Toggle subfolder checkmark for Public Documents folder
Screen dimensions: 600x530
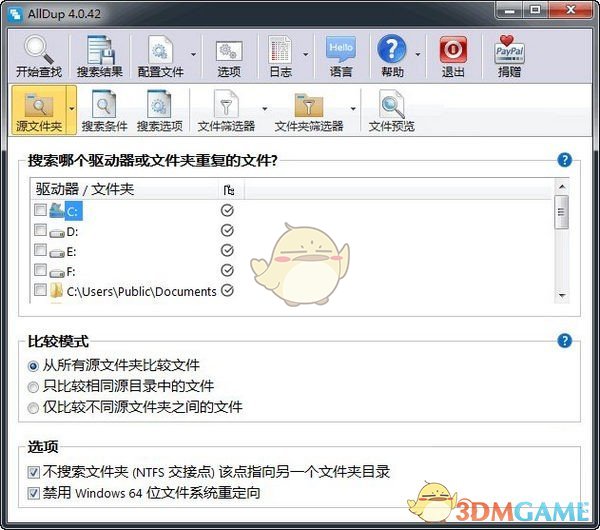pyautogui.click(x=227, y=290)
